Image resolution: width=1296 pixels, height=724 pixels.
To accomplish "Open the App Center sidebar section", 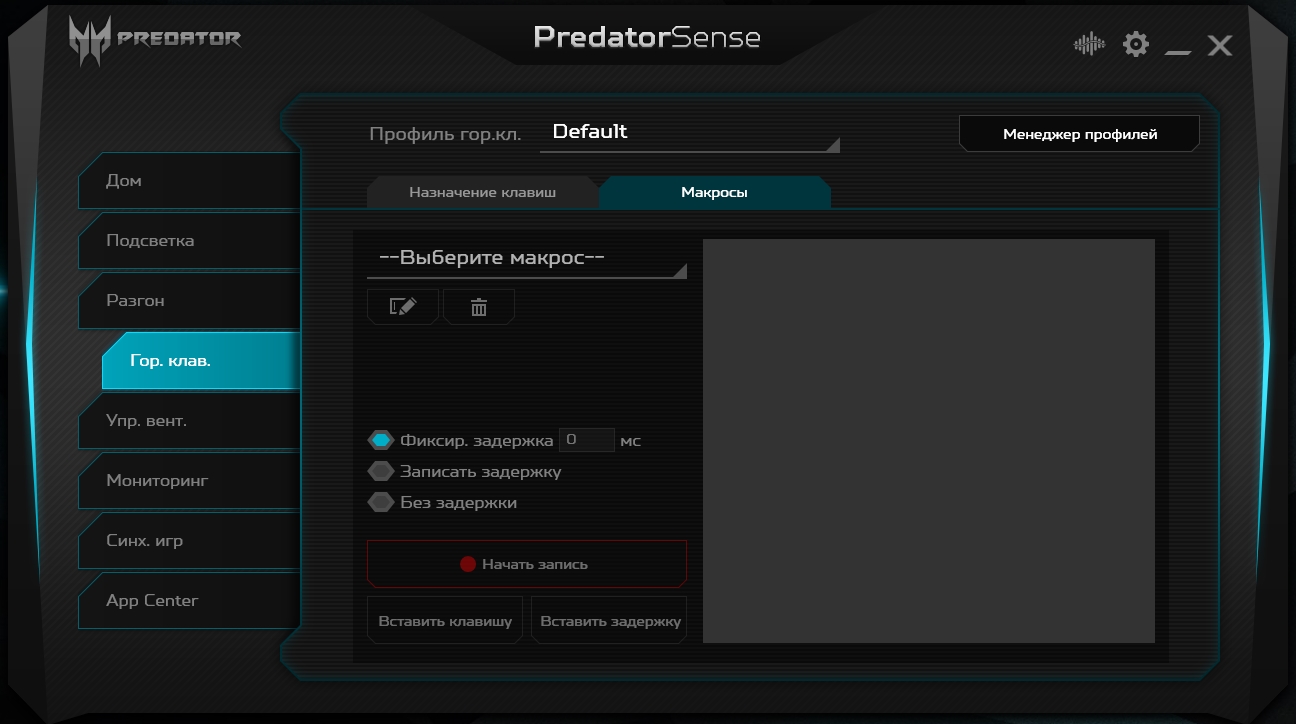I will pyautogui.click(x=189, y=601).
